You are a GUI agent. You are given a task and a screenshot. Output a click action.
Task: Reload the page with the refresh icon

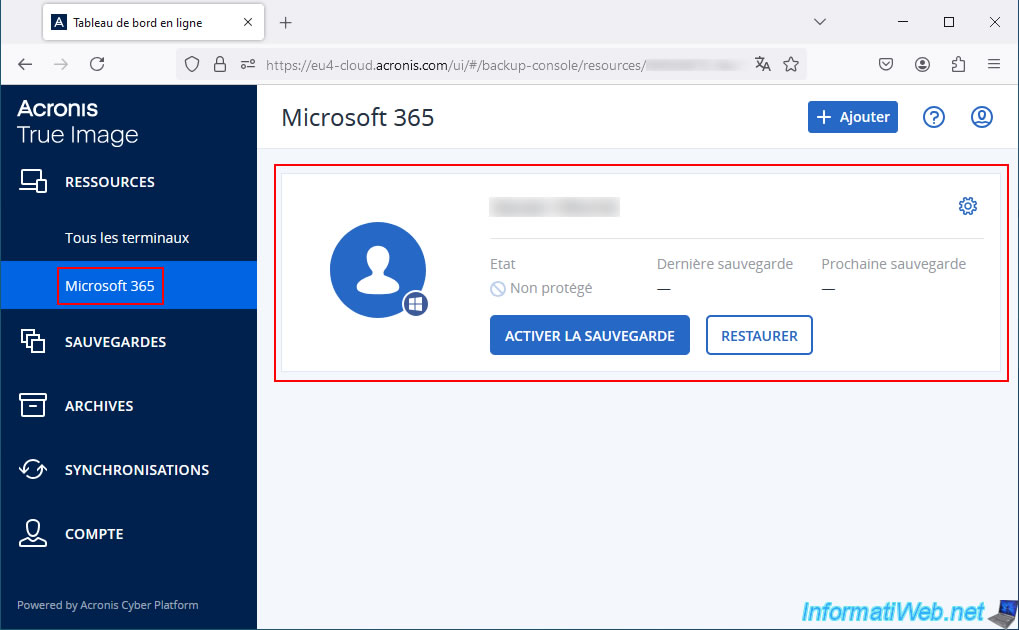pos(97,64)
